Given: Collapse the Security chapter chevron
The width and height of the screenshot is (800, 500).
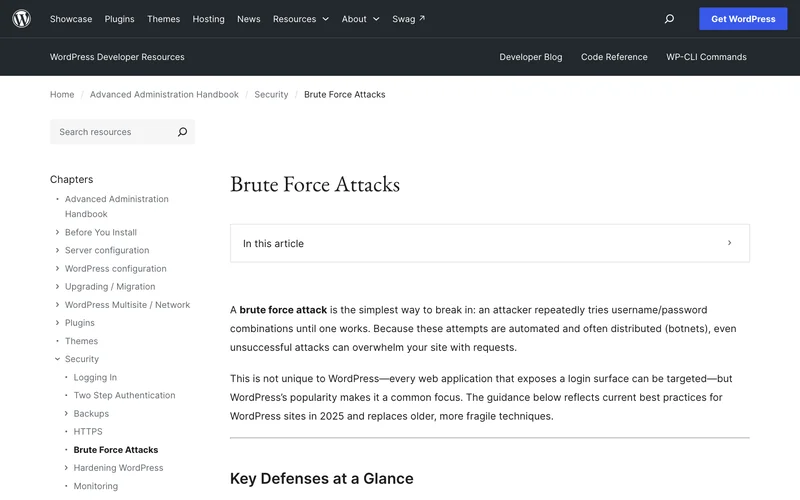Looking at the screenshot, I should click(x=57, y=359).
